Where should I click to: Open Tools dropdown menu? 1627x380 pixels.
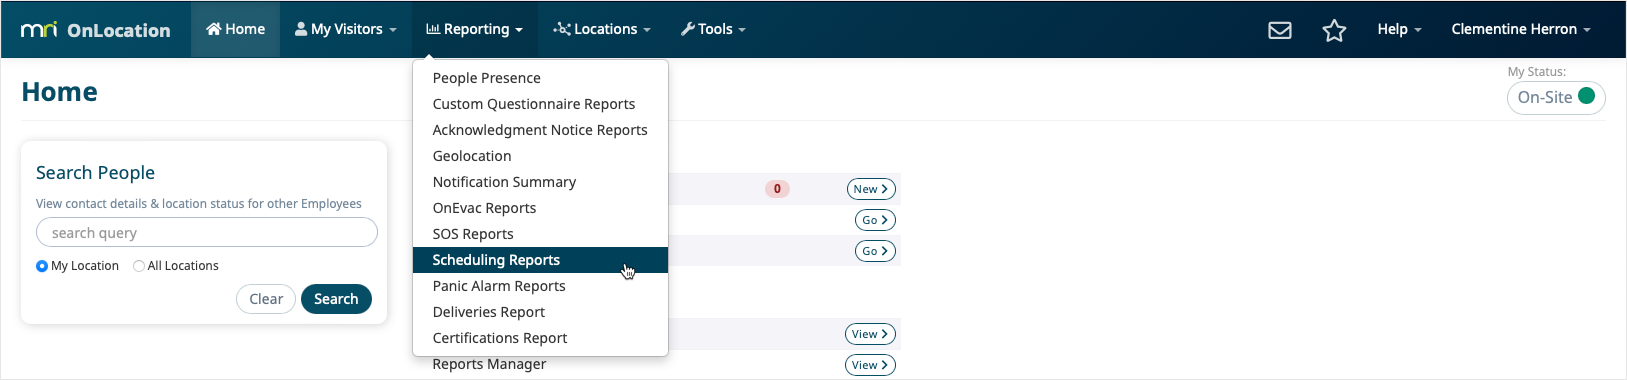pyautogui.click(x=713, y=29)
